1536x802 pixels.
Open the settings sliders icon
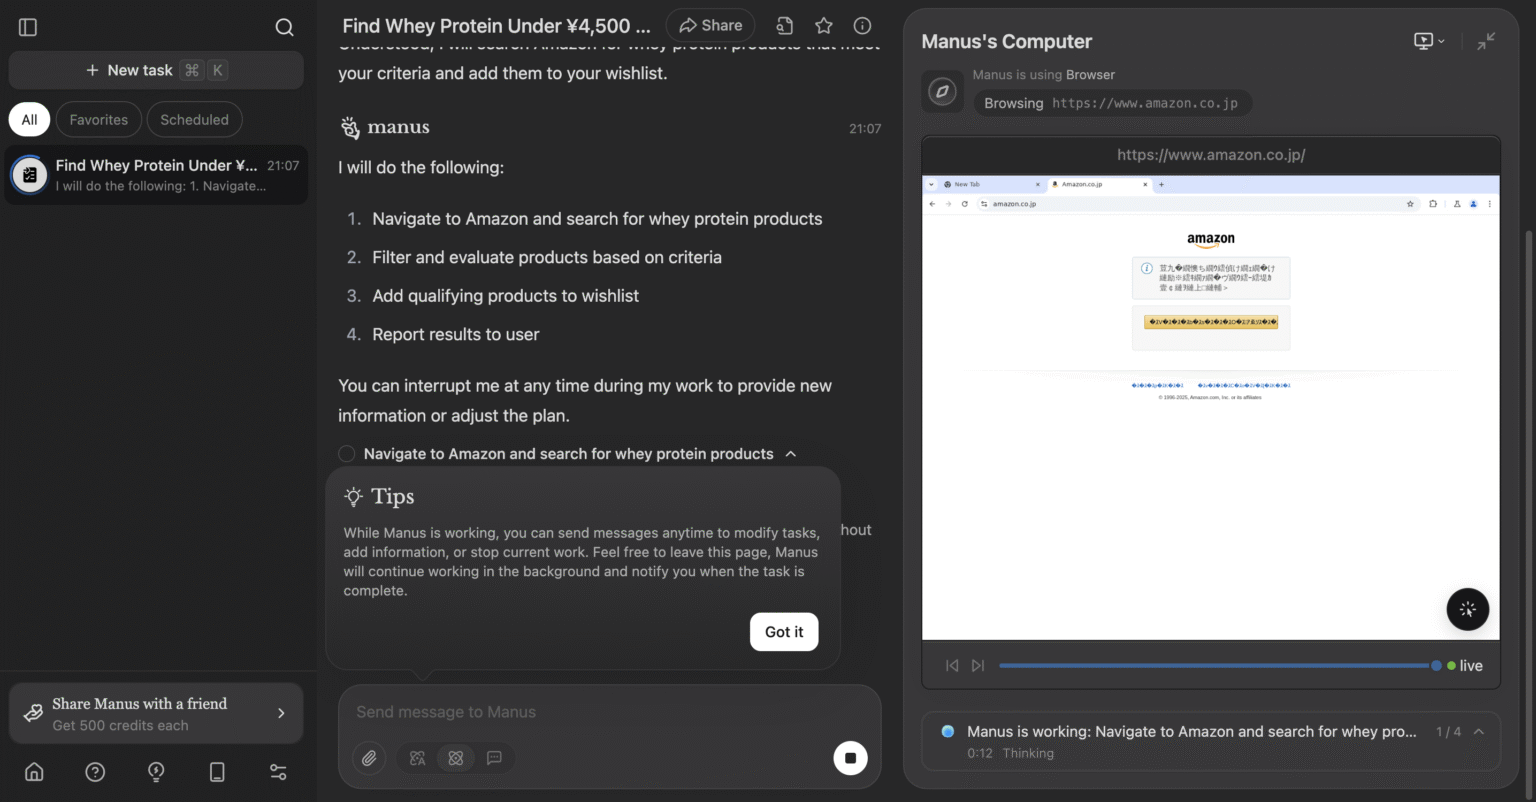[x=278, y=772]
